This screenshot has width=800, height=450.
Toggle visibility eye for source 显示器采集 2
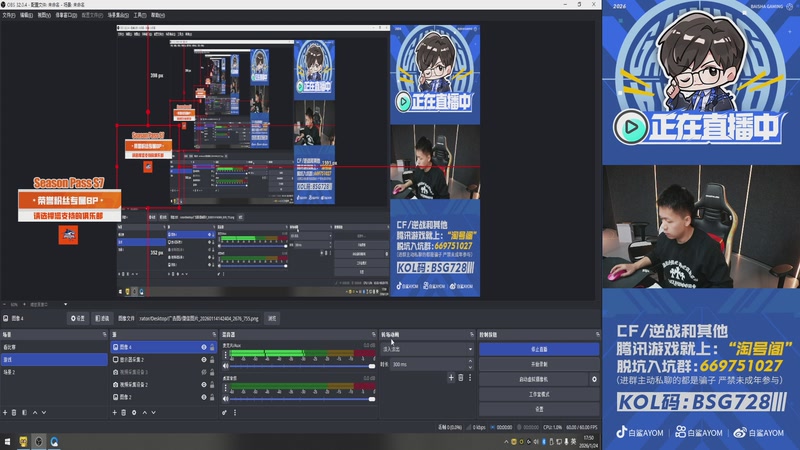coord(204,360)
